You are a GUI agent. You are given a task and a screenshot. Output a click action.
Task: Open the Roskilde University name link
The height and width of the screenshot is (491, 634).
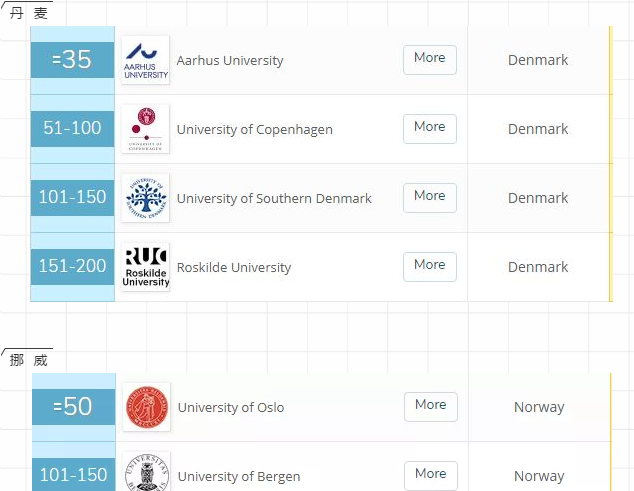point(234,267)
